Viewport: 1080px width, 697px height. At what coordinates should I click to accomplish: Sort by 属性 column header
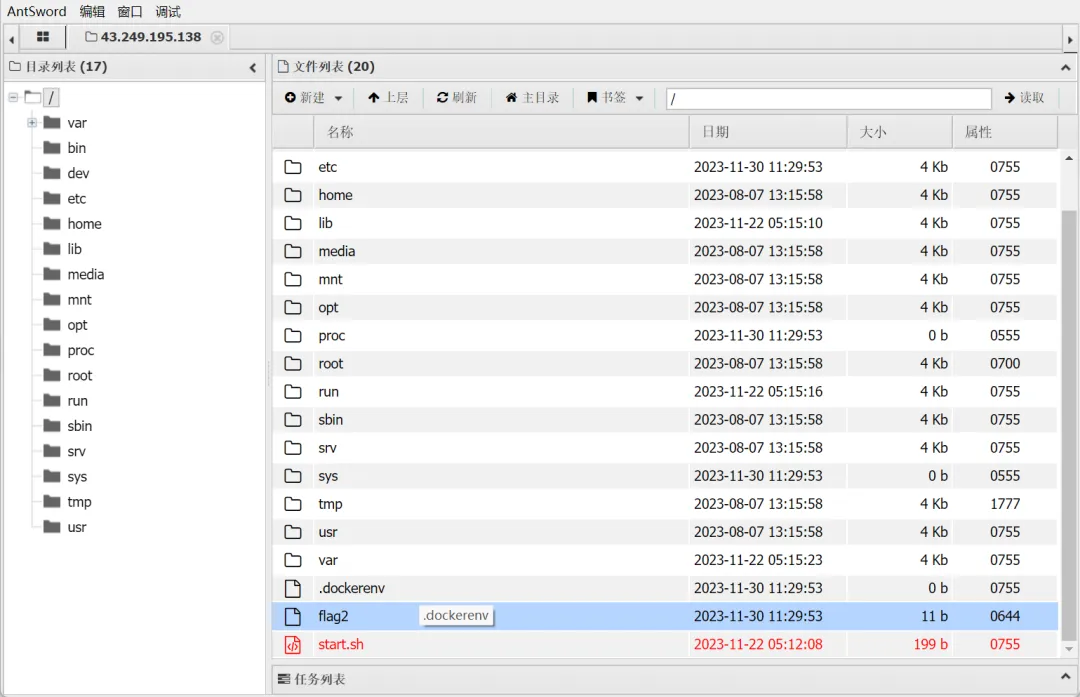(x=1005, y=132)
